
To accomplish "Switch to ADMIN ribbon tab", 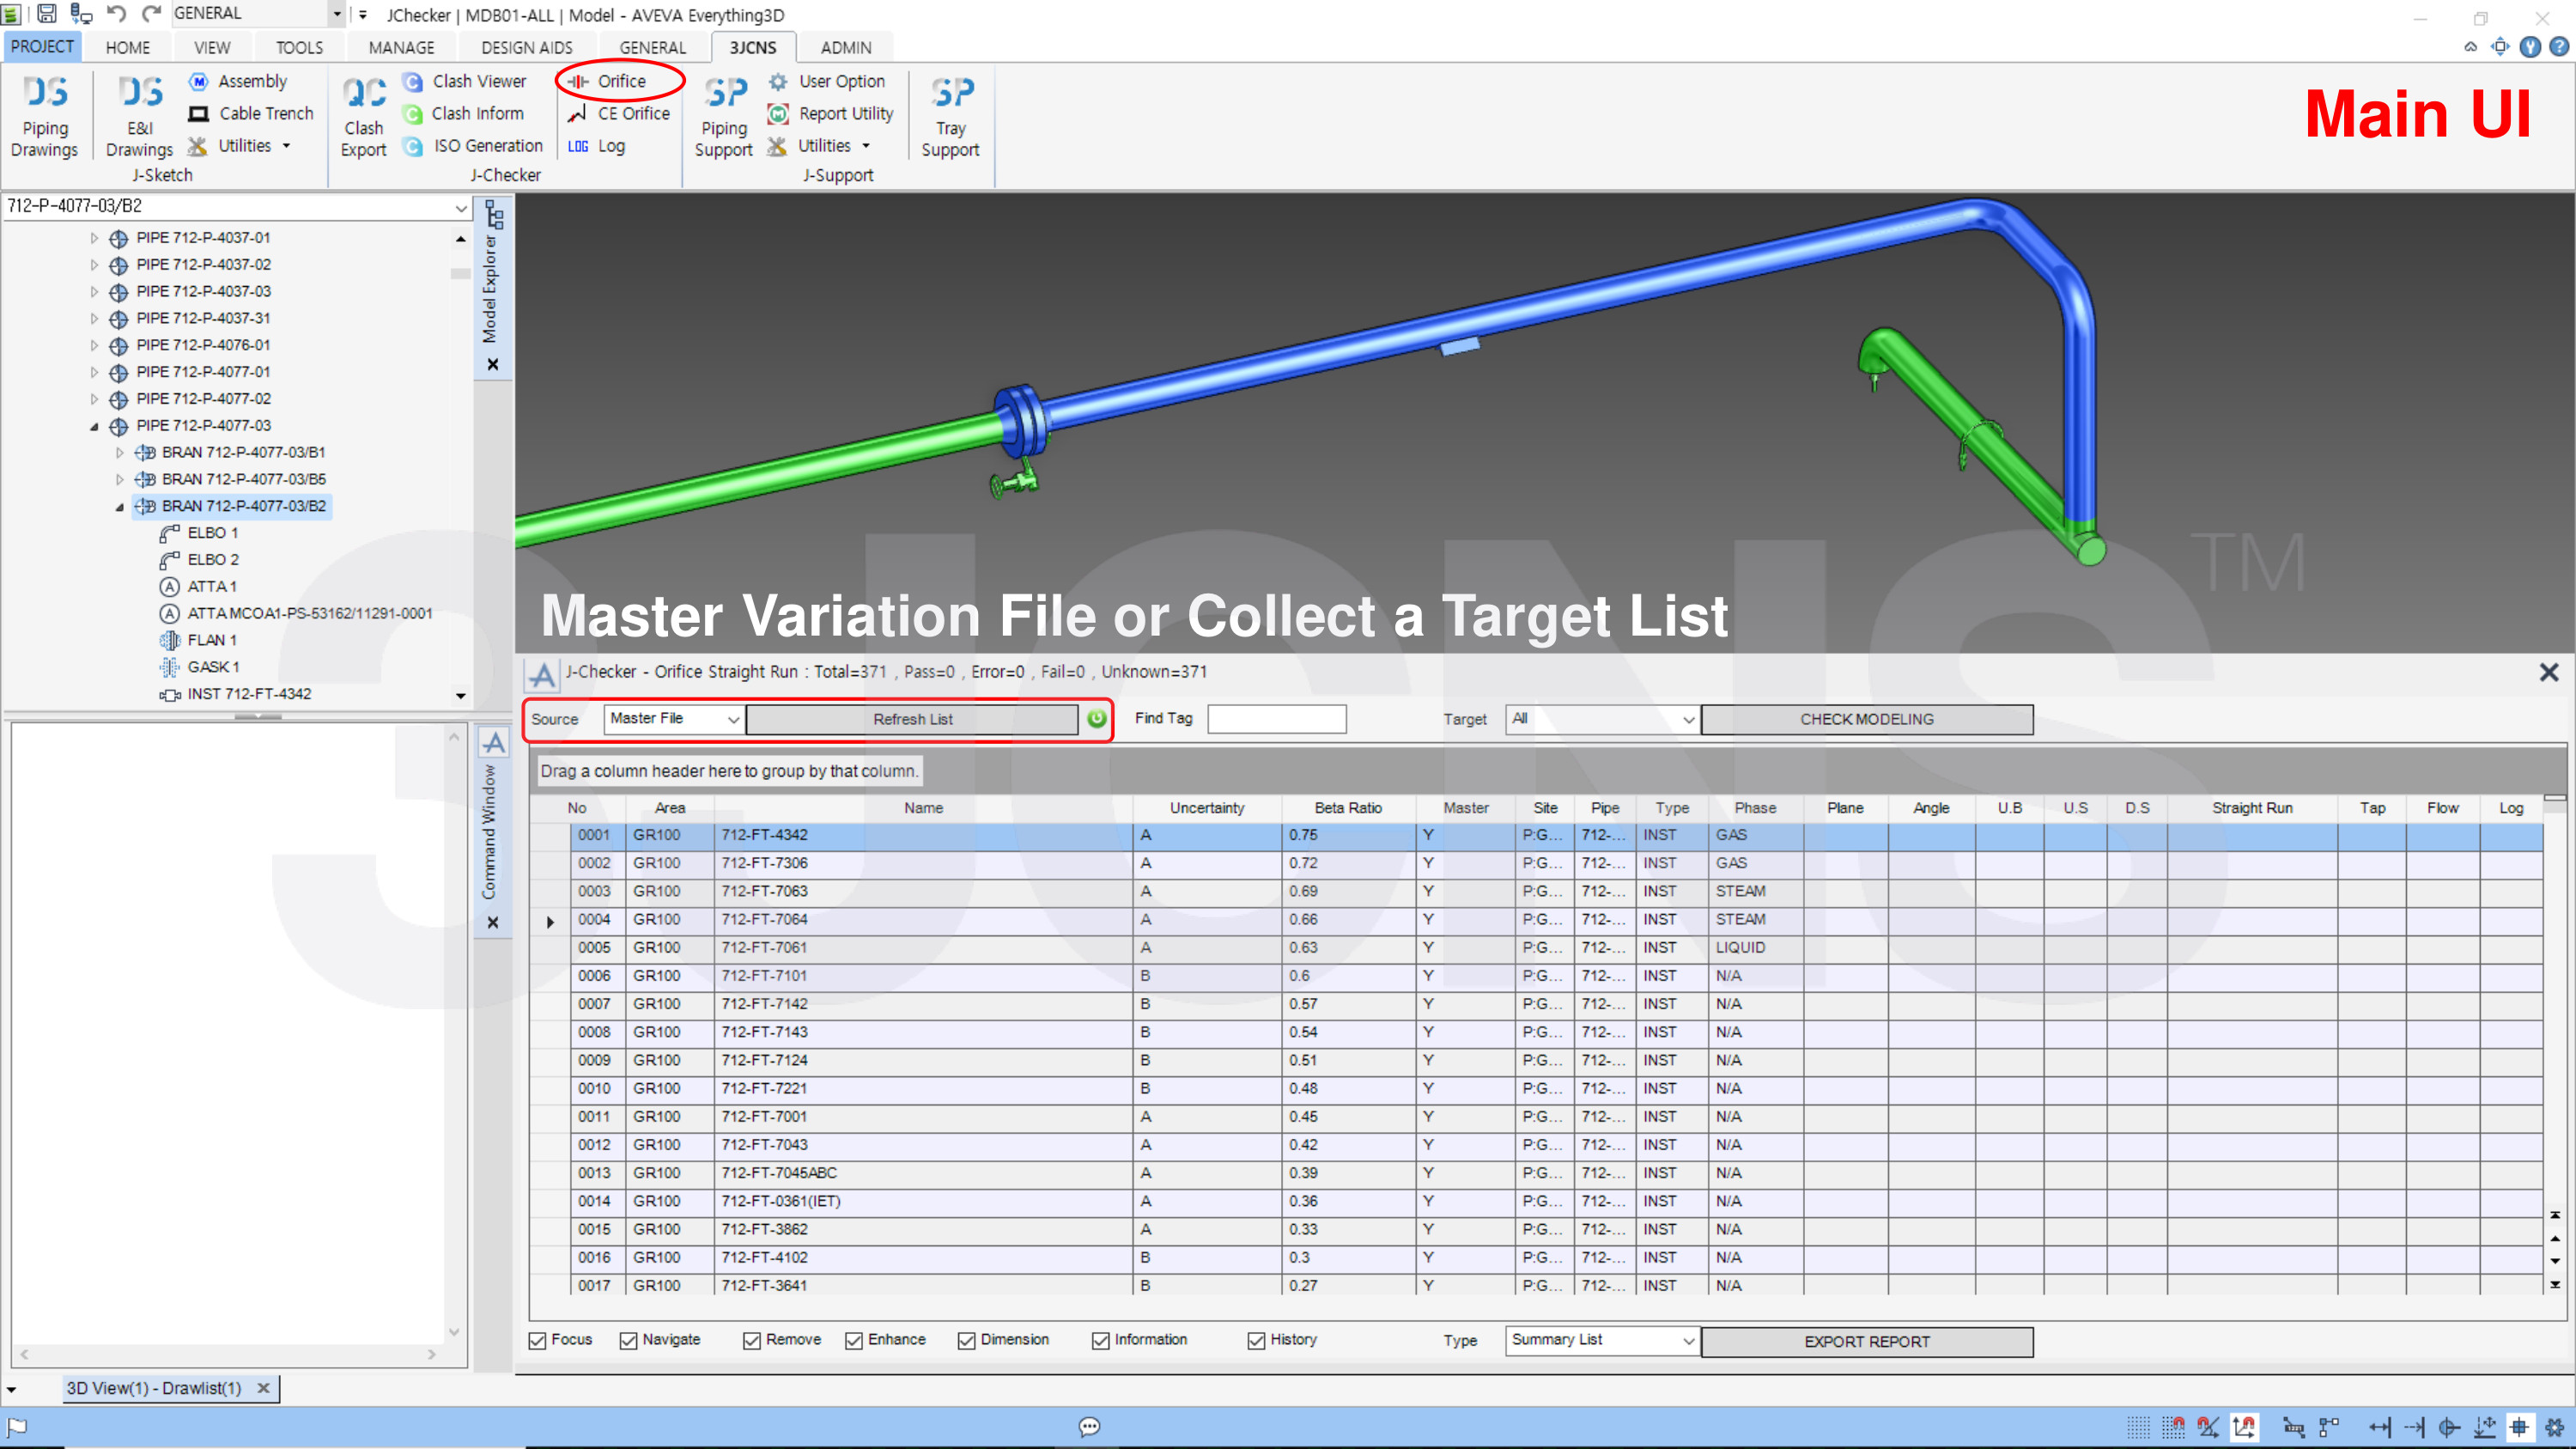I will click(846, 47).
